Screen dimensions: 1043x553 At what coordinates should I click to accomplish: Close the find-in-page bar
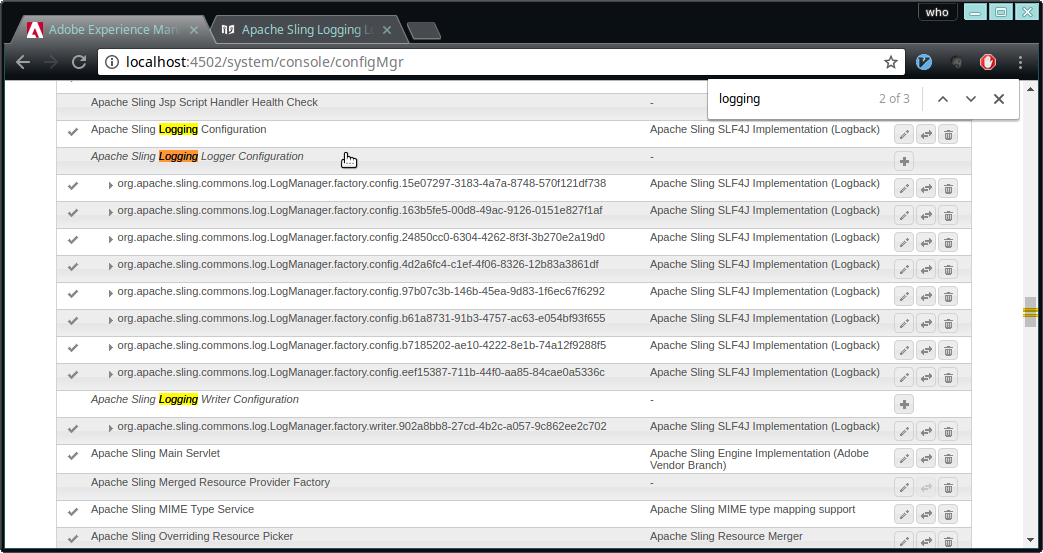[x=998, y=99]
